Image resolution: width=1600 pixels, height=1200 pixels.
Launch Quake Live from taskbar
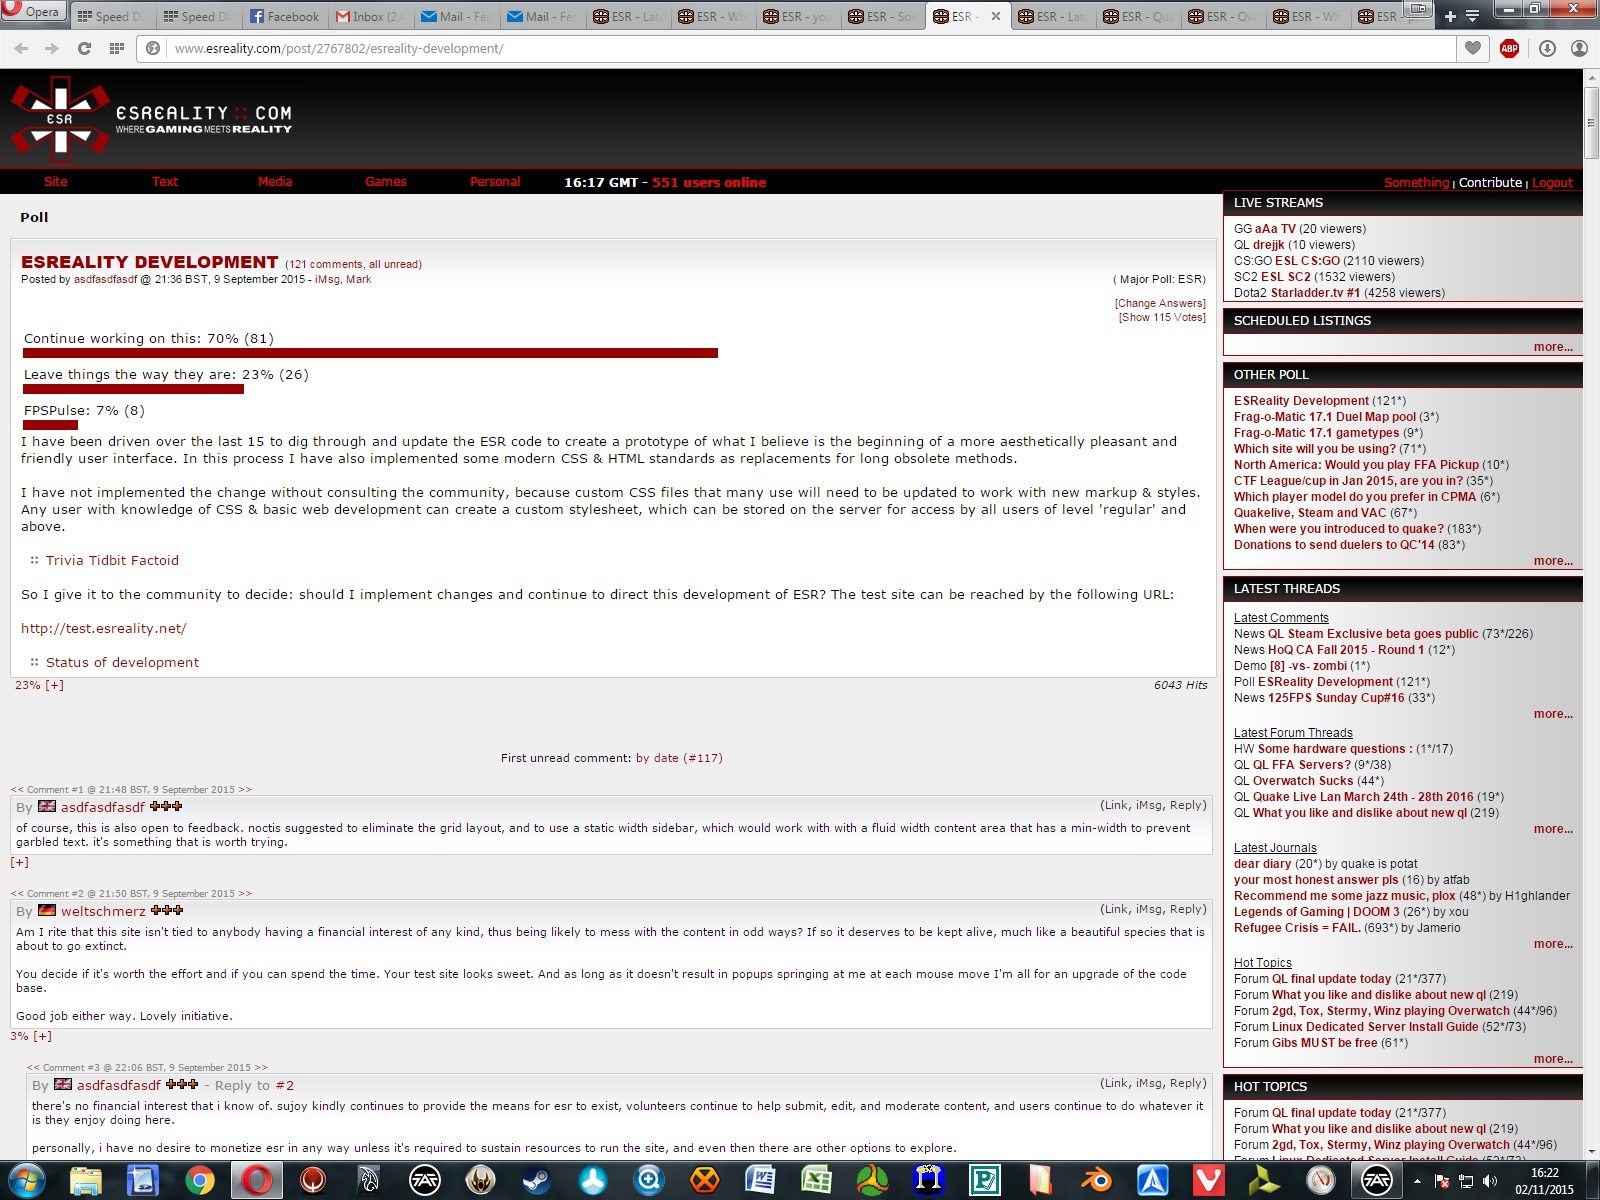pos(313,1181)
